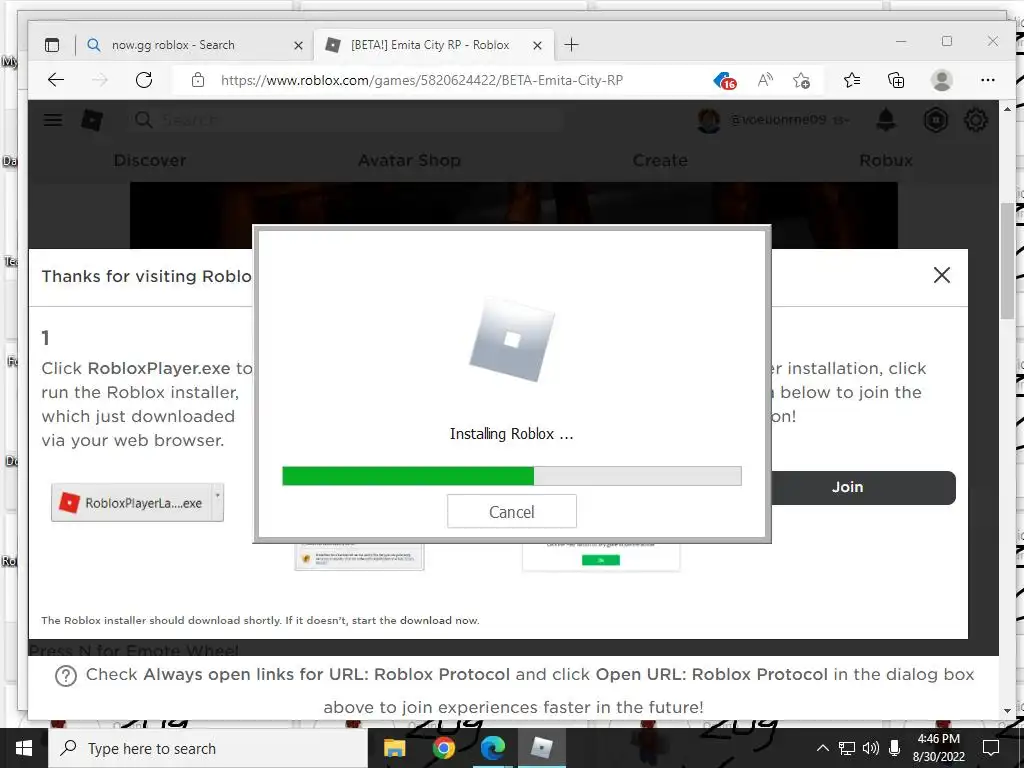1024x768 pixels.
Task: Open the Robux menu item
Action: [x=886, y=160]
